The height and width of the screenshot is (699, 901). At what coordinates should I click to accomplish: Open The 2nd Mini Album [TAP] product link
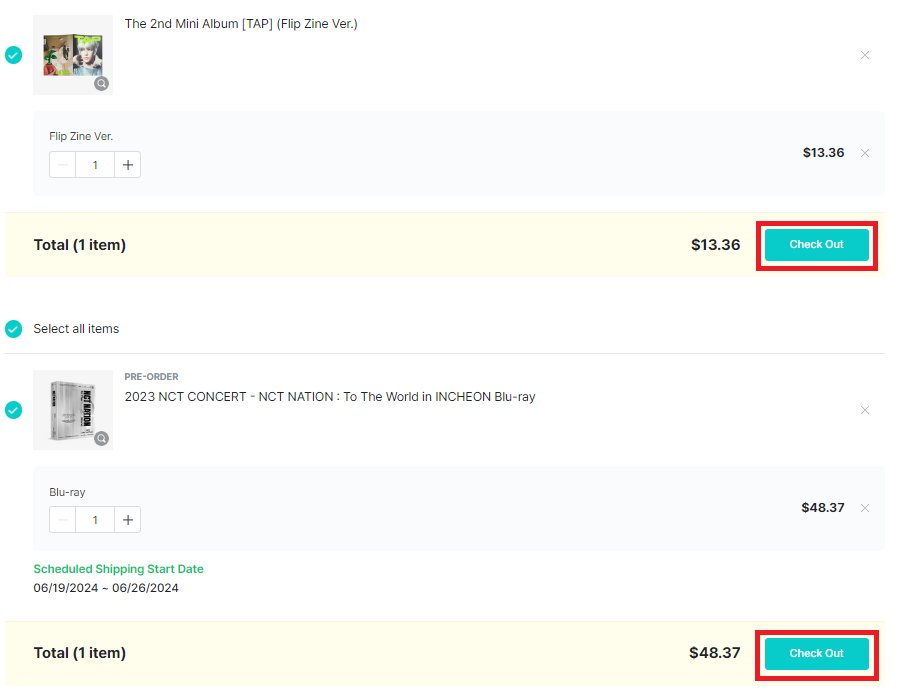pyautogui.click(x=241, y=24)
